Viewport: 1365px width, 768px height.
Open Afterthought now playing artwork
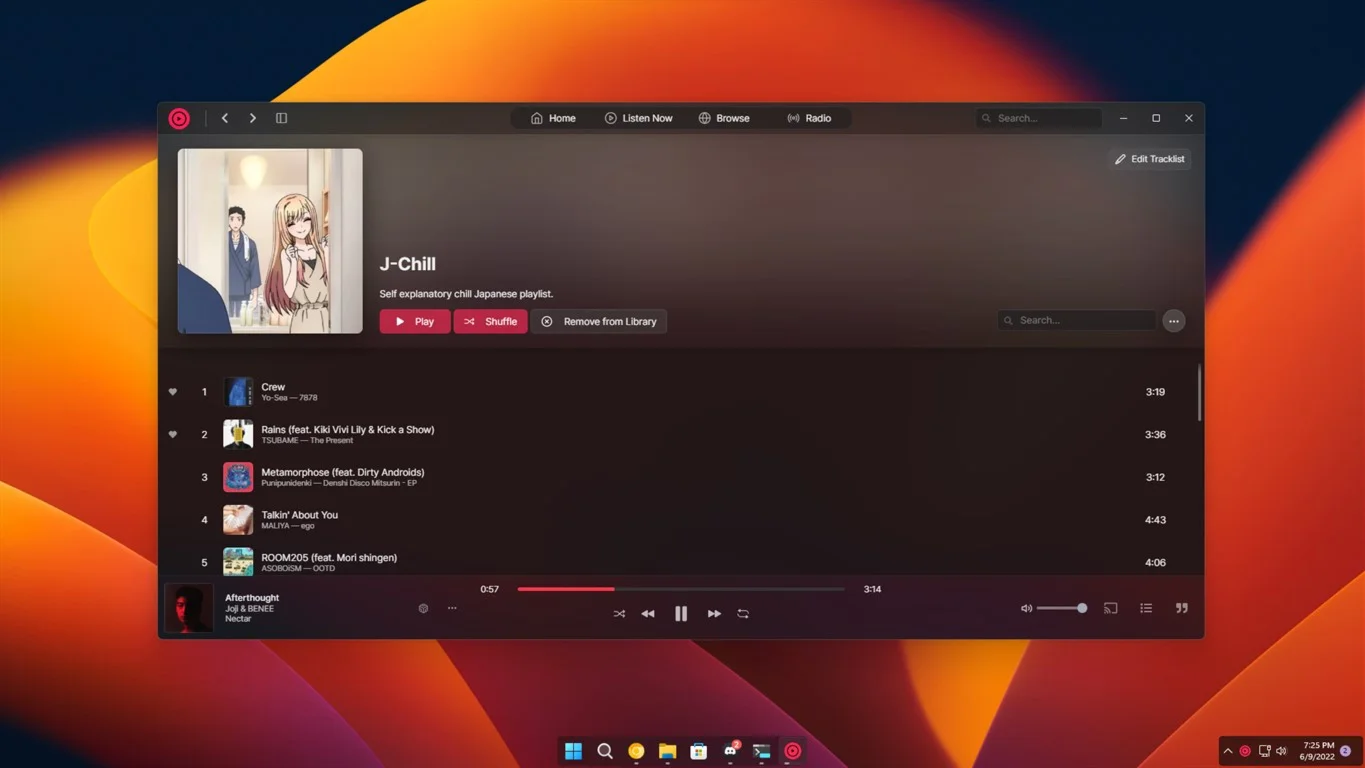coord(189,608)
